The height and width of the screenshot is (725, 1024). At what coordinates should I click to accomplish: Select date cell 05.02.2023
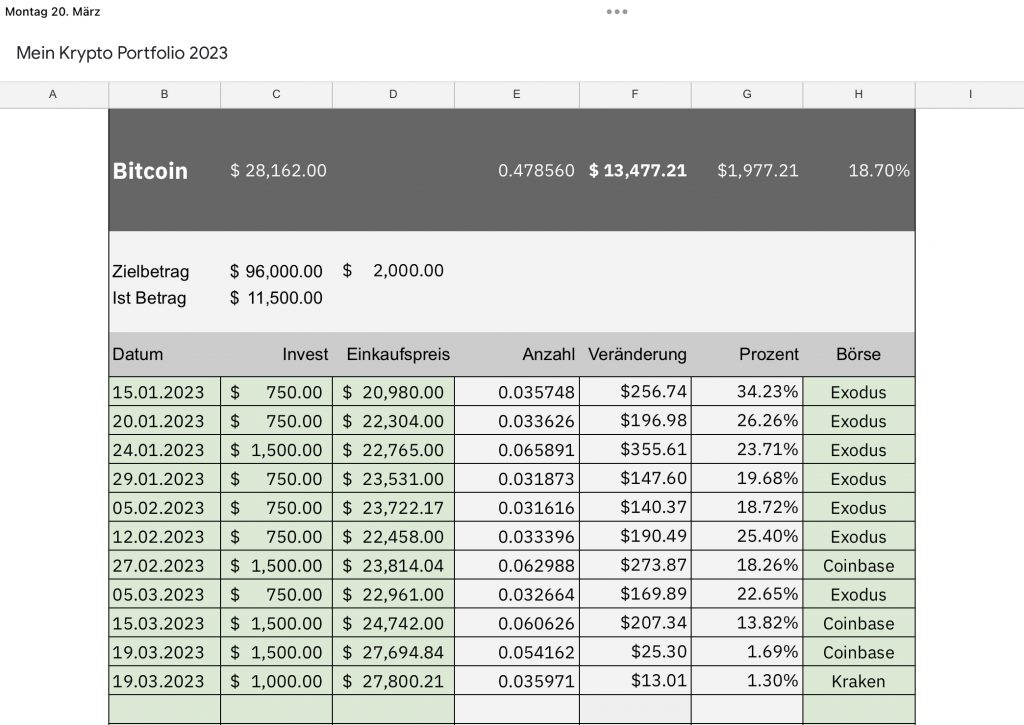[165, 508]
